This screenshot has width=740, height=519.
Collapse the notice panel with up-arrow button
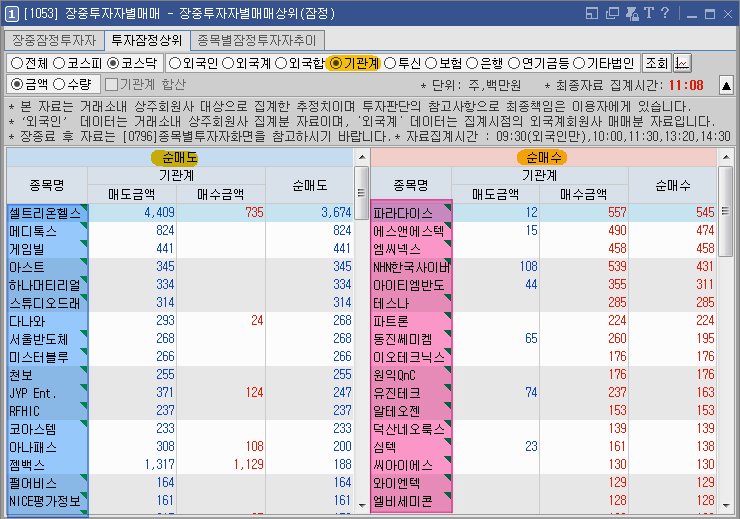point(726,85)
